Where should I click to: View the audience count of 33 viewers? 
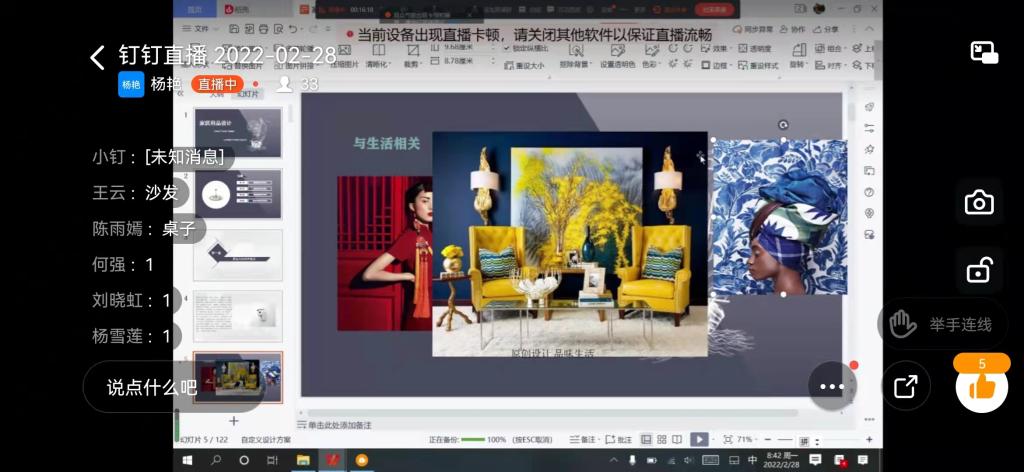tap(298, 84)
